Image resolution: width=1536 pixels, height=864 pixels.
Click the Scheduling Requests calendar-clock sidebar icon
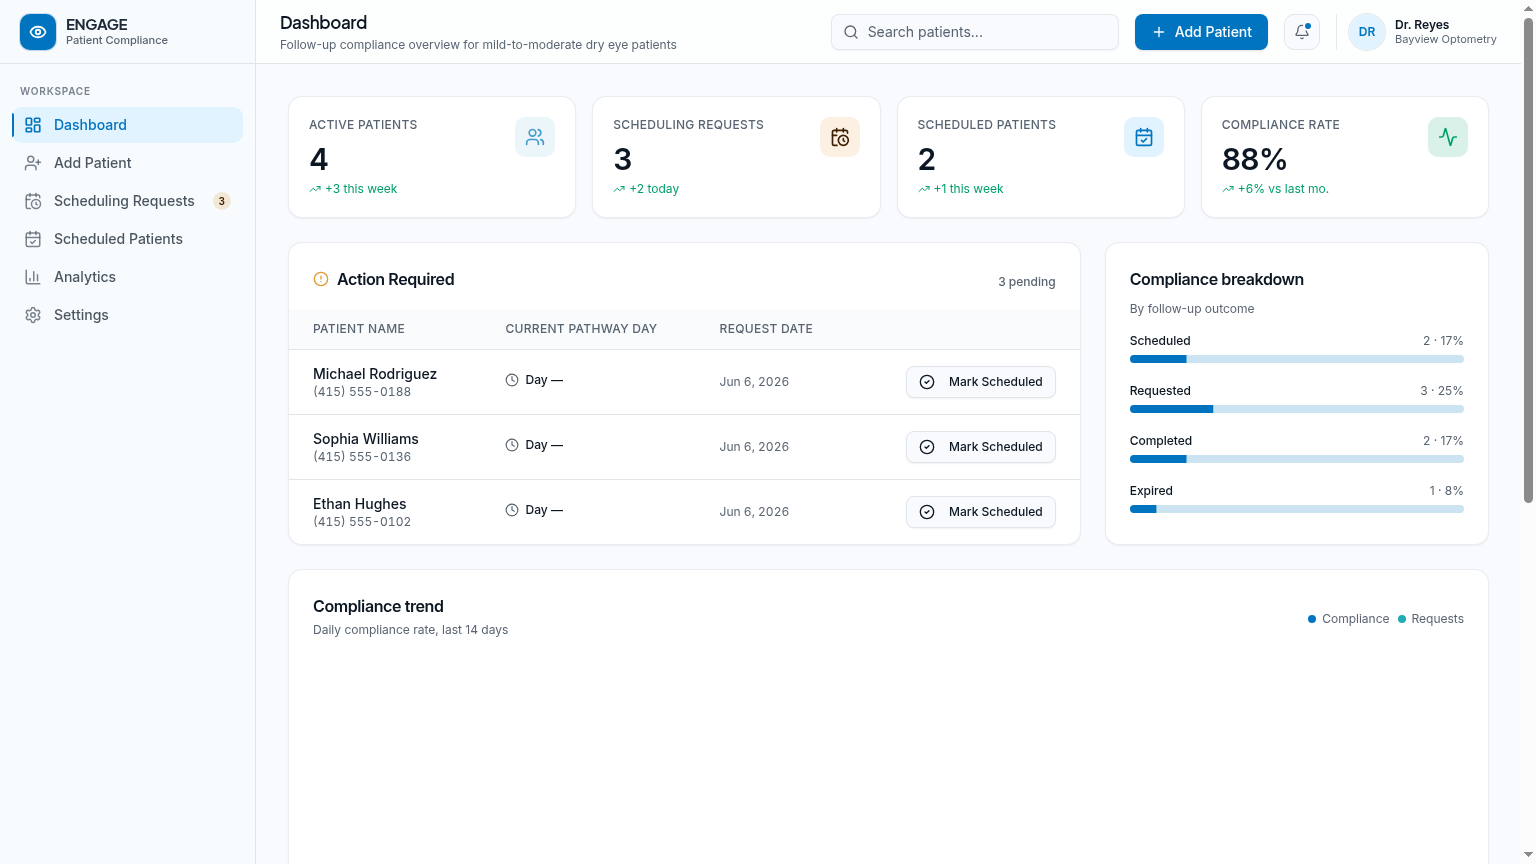pos(33,201)
